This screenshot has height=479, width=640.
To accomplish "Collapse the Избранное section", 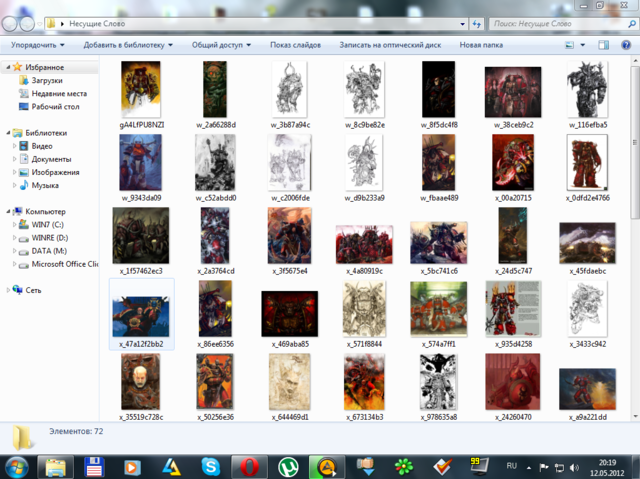I will coord(8,67).
